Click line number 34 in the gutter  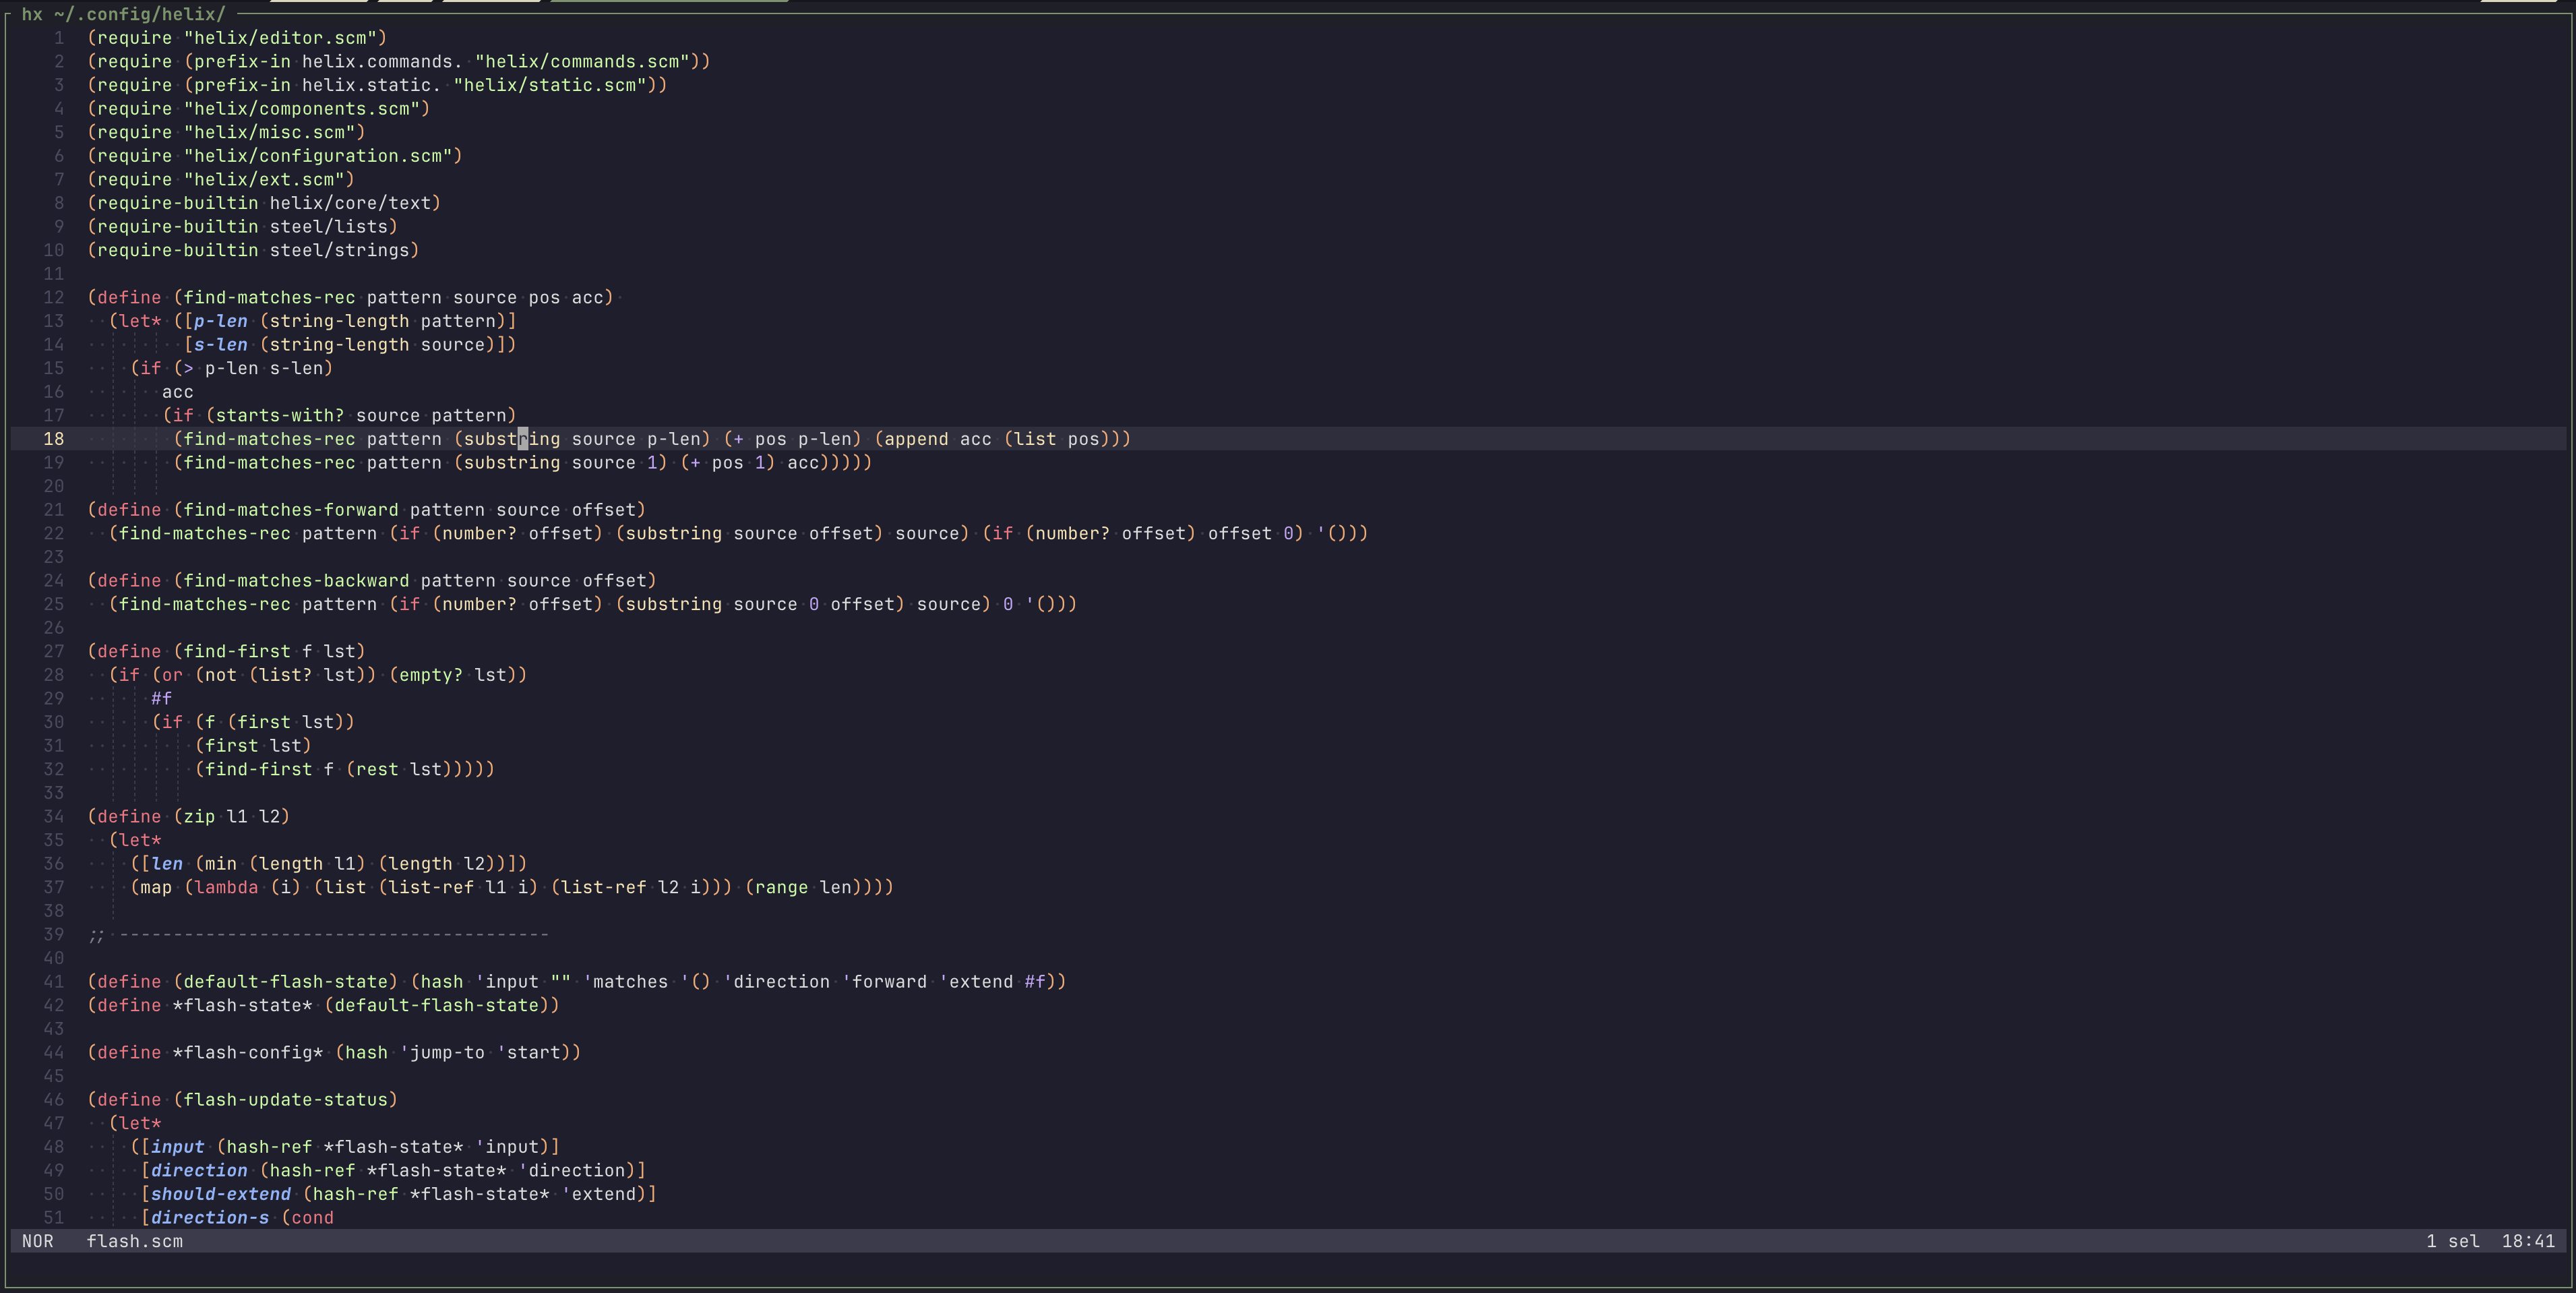pyautogui.click(x=53, y=816)
